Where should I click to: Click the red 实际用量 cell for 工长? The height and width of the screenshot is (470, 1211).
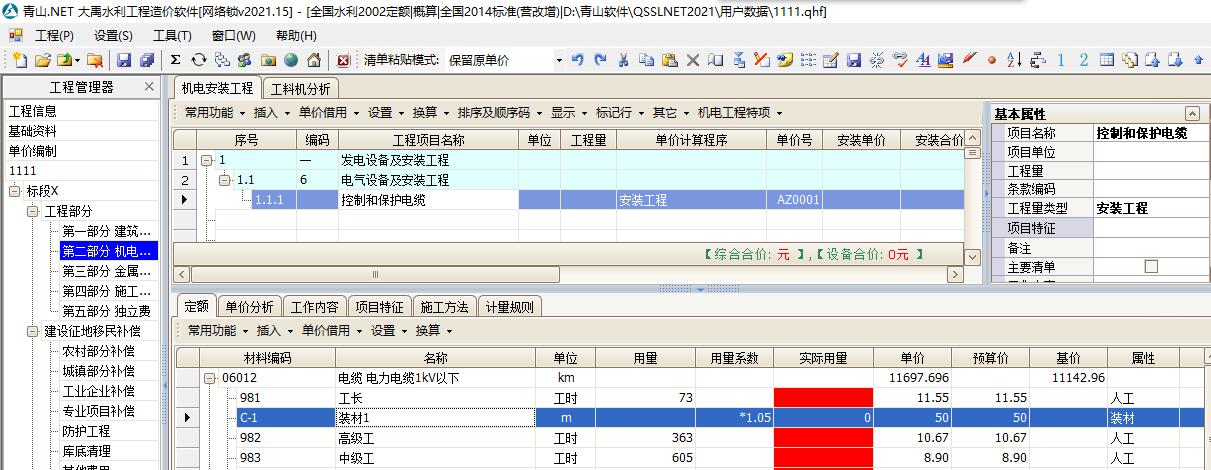tap(823, 398)
